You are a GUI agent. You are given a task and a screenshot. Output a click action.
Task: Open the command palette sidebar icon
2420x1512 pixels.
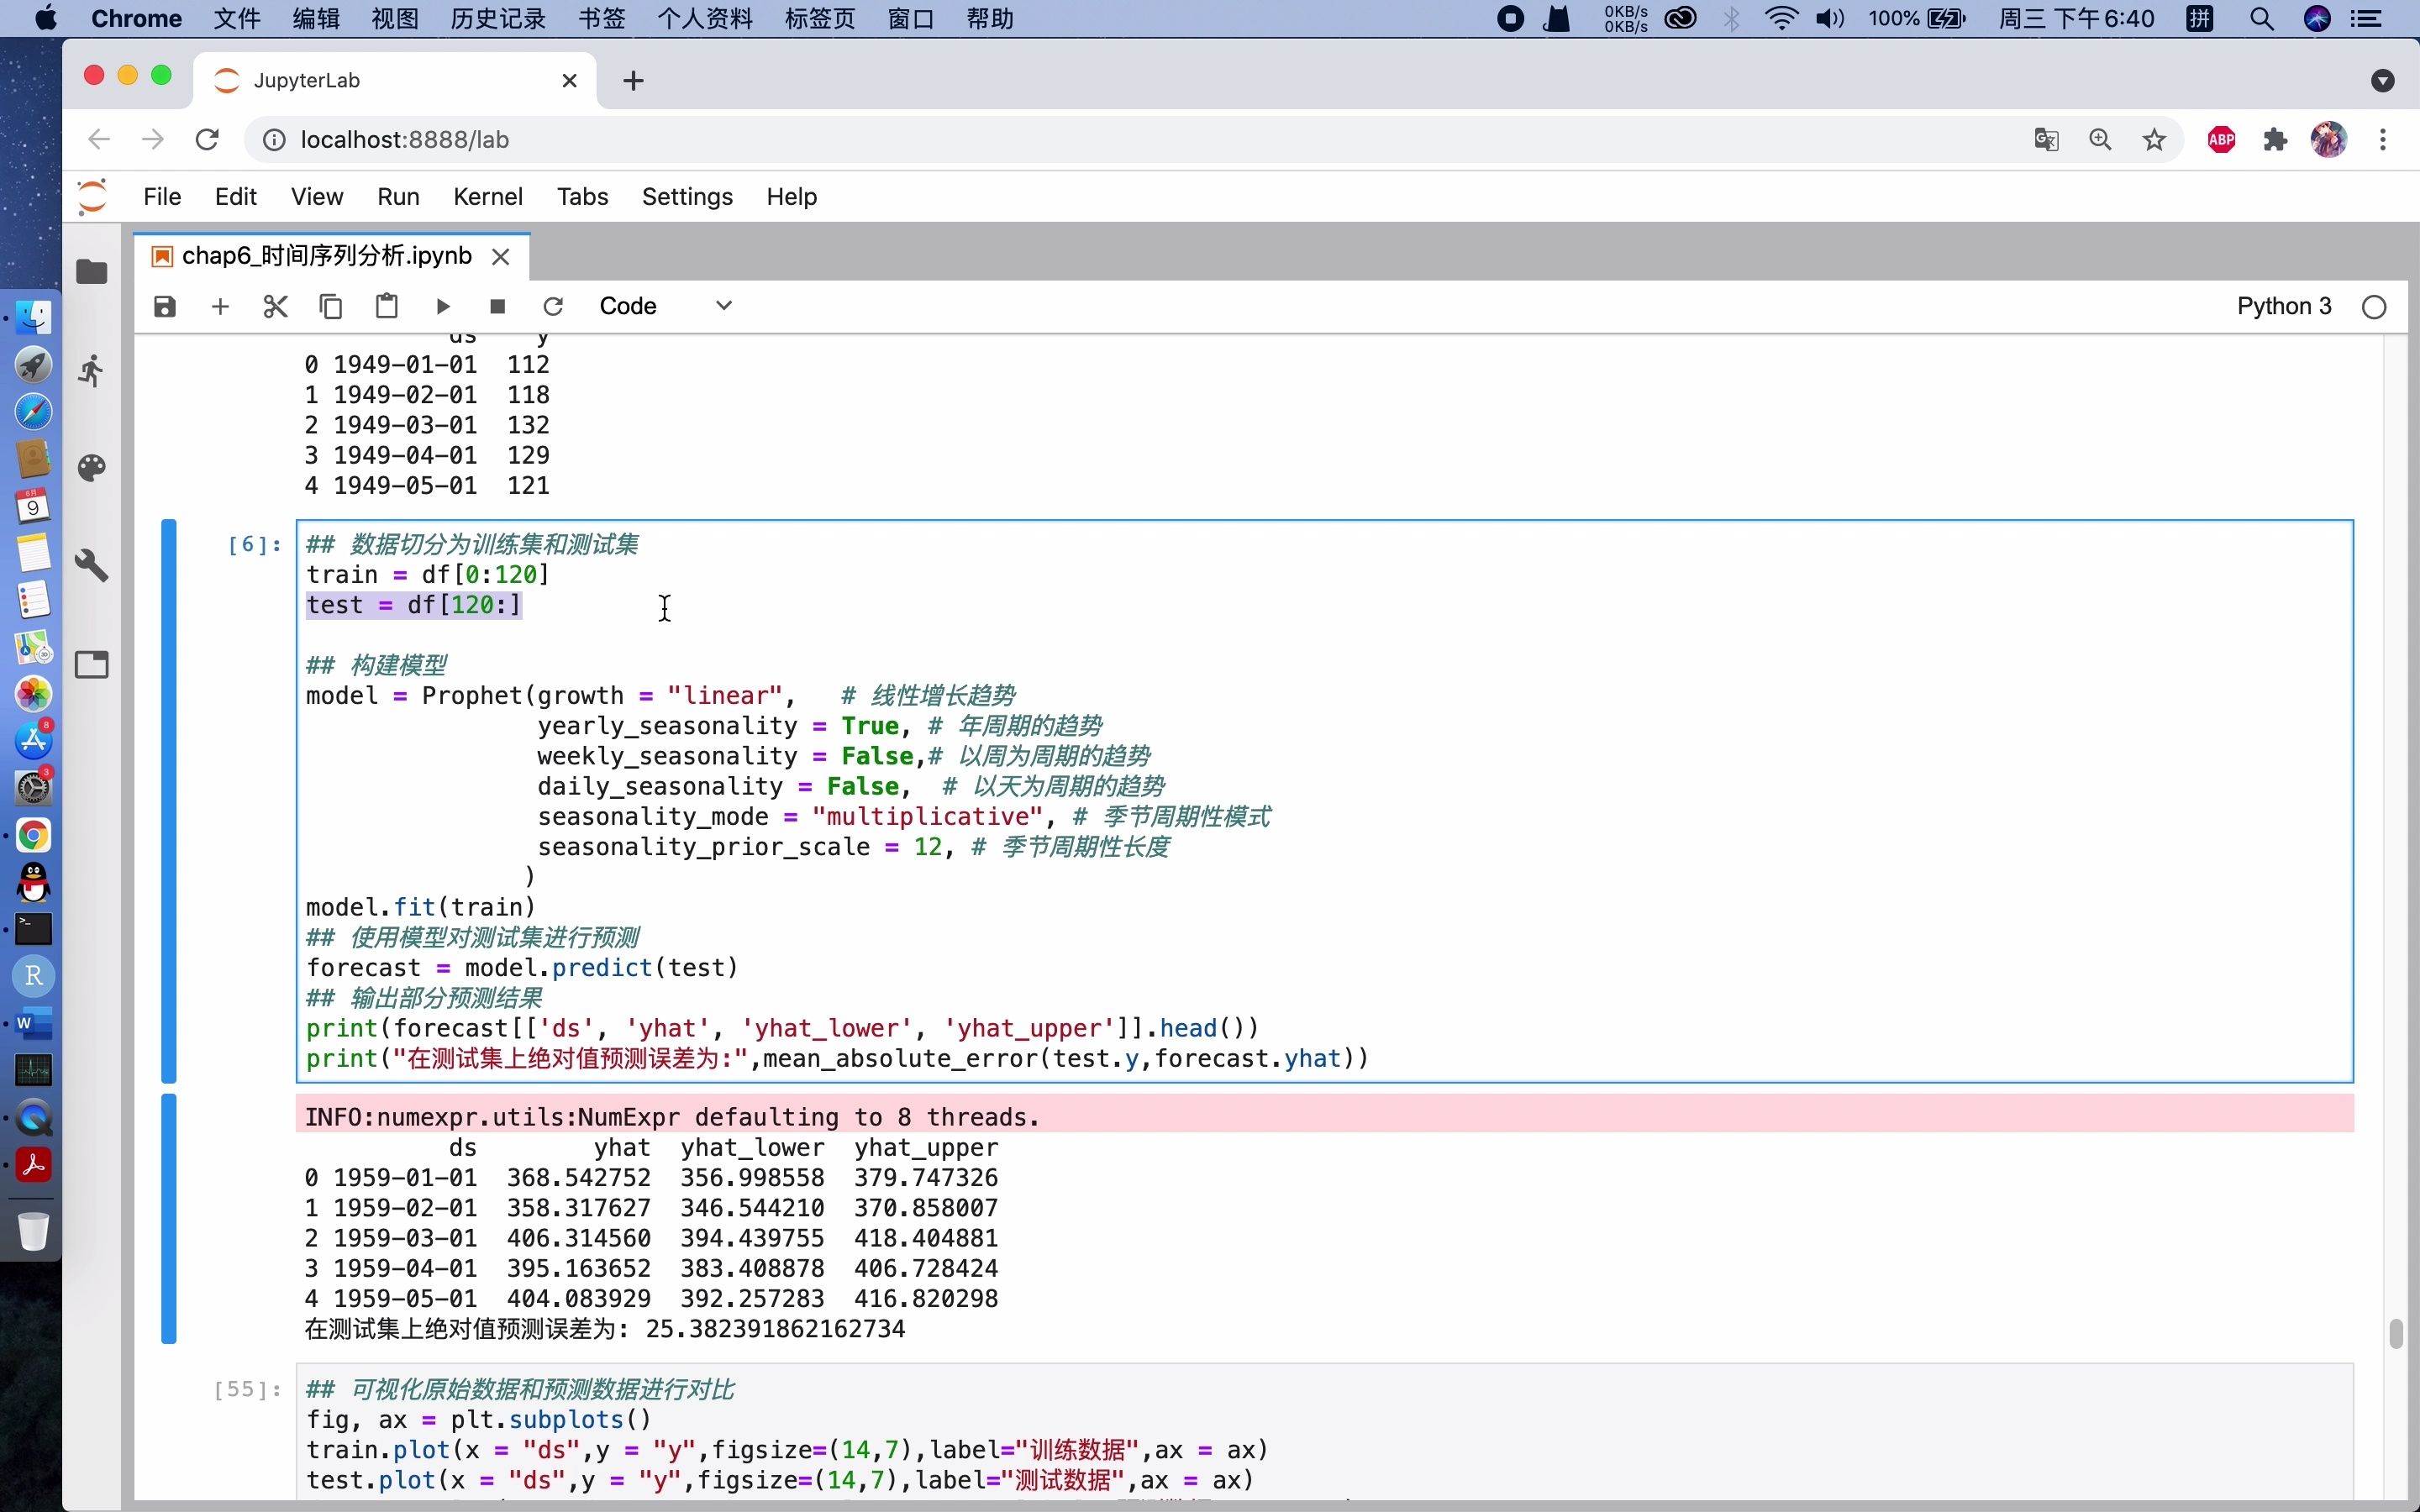(x=92, y=468)
